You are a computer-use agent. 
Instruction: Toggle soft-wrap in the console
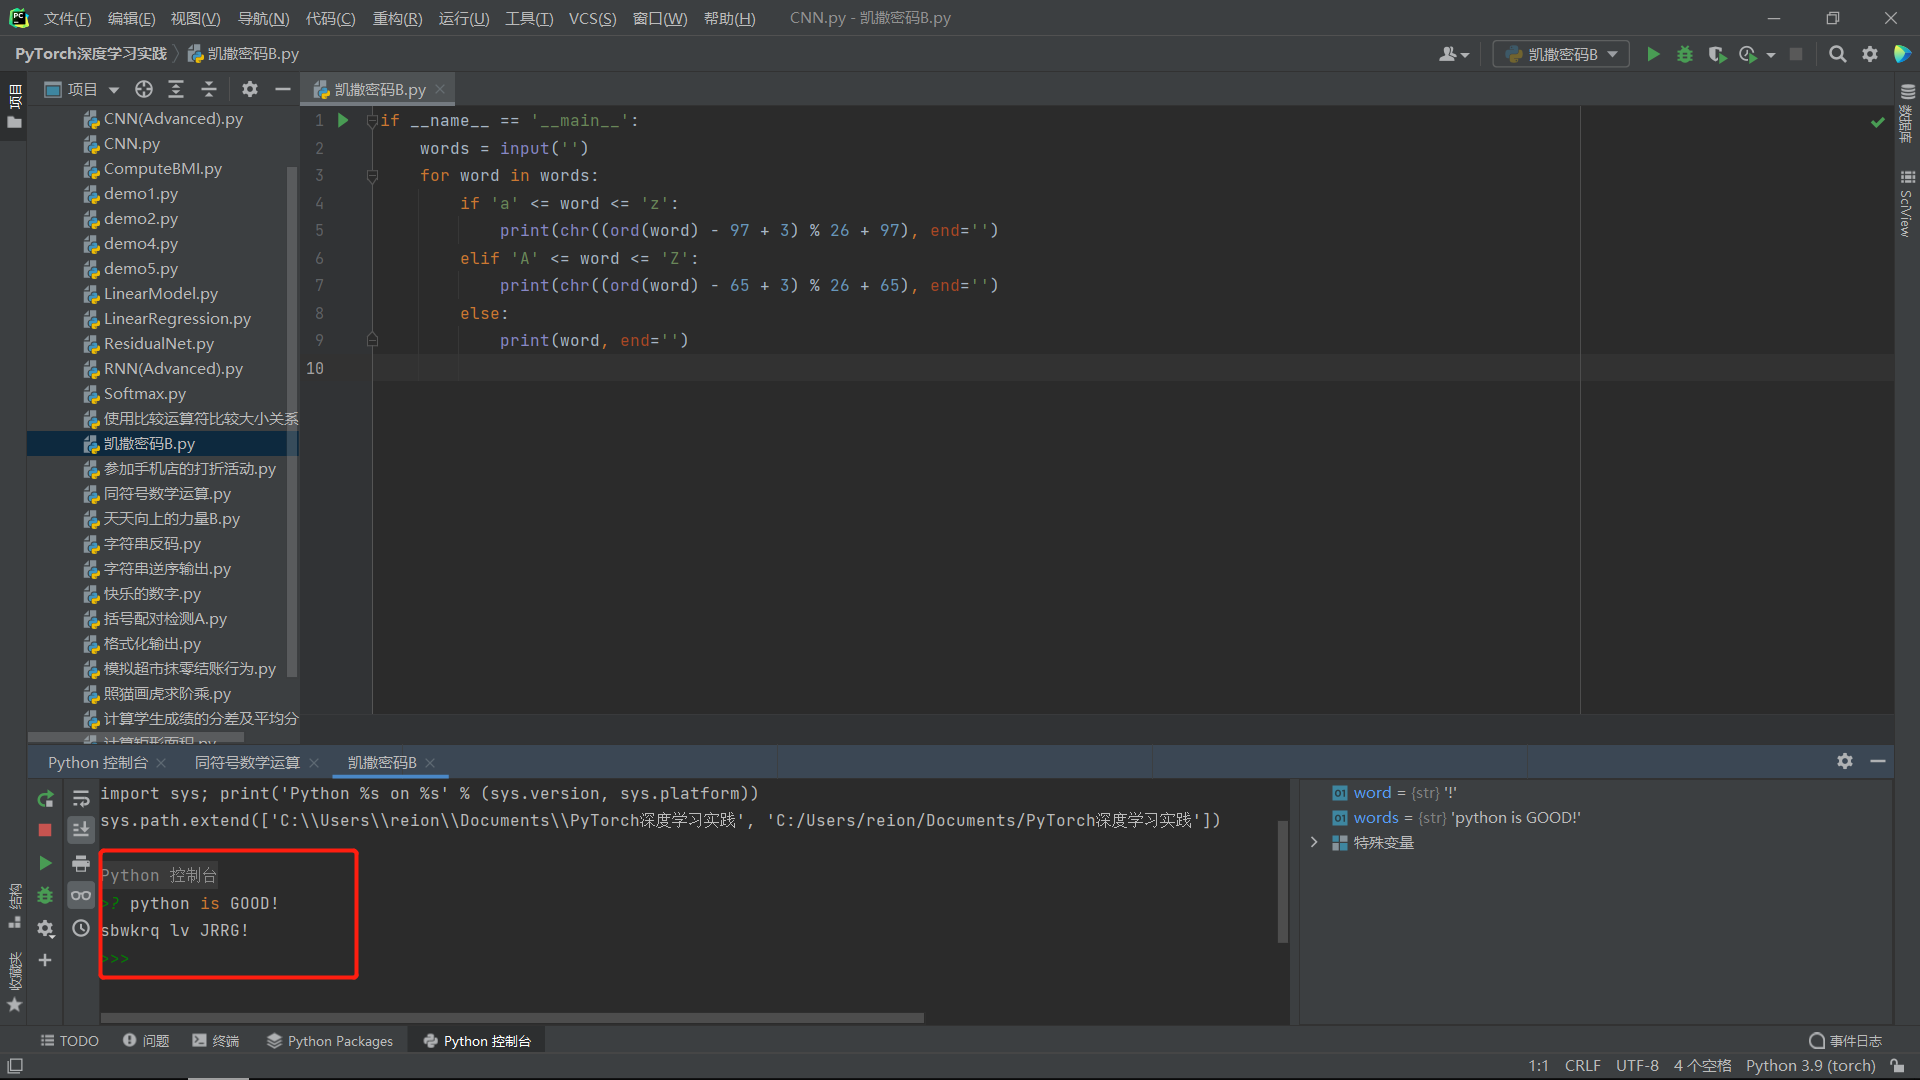coord(81,798)
